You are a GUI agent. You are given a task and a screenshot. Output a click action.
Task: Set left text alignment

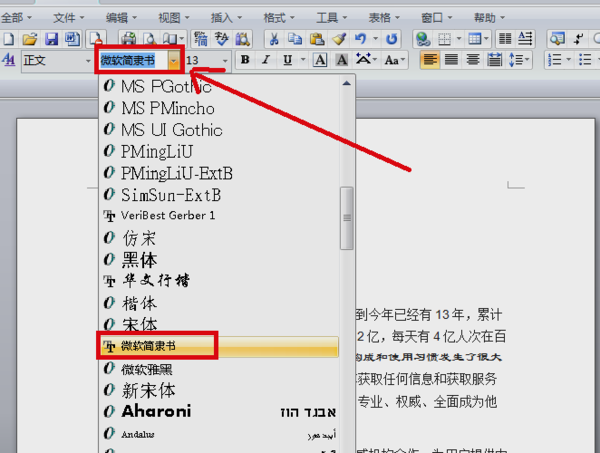coord(430,60)
